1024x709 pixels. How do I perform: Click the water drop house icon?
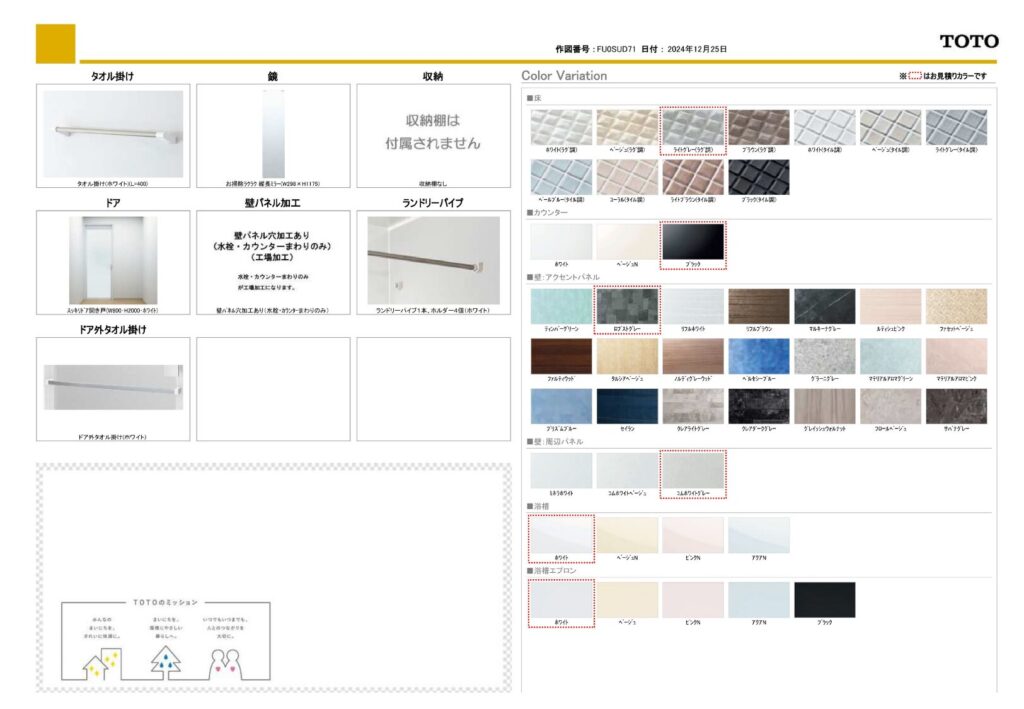tap(165, 662)
